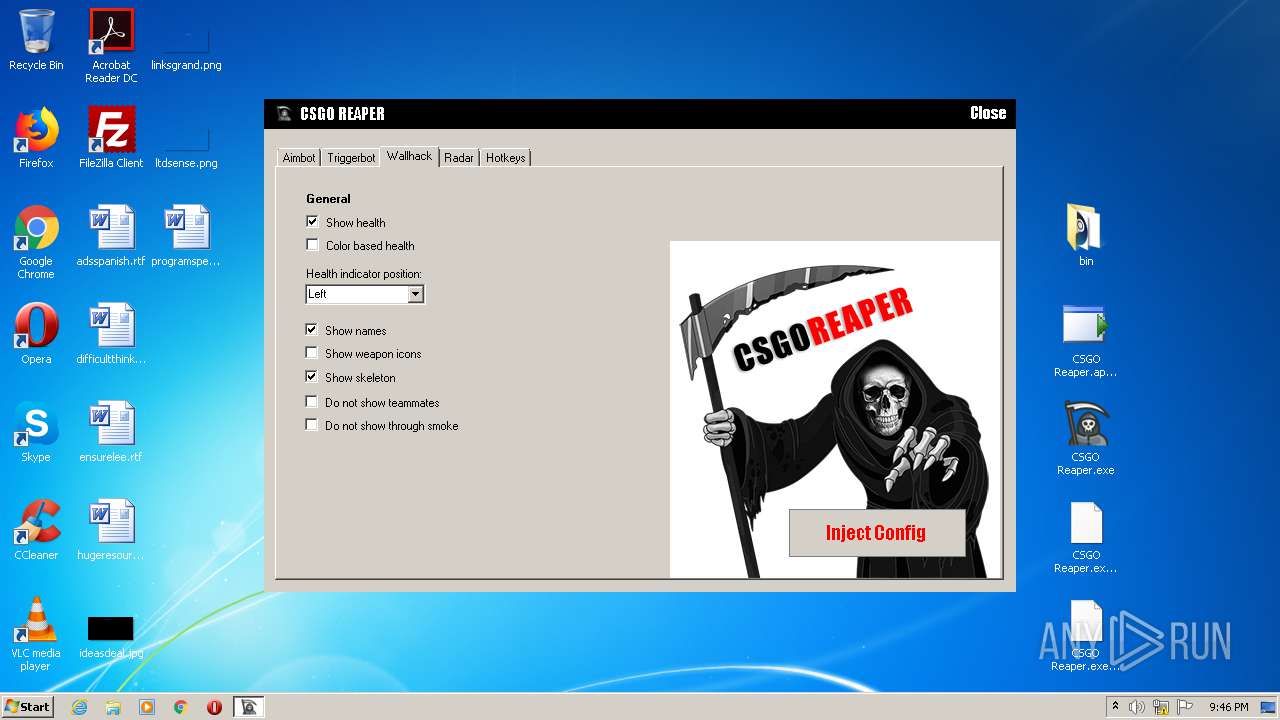This screenshot has width=1280, height=720.
Task: Open the media player taskbar icon
Action: 147,707
